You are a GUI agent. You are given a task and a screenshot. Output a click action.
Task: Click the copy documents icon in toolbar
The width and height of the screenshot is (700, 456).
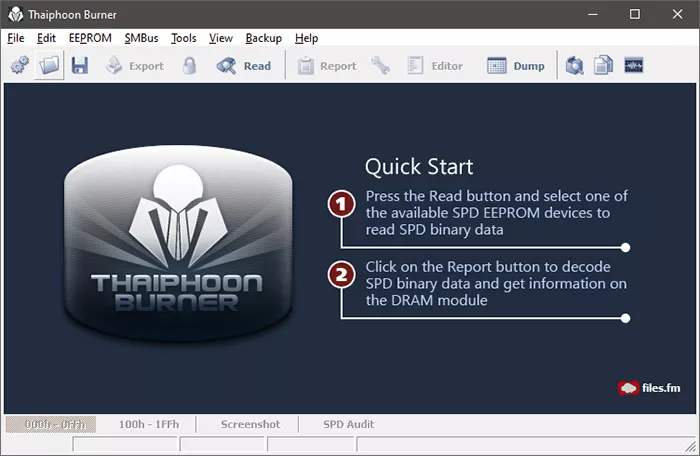pyautogui.click(x=603, y=66)
